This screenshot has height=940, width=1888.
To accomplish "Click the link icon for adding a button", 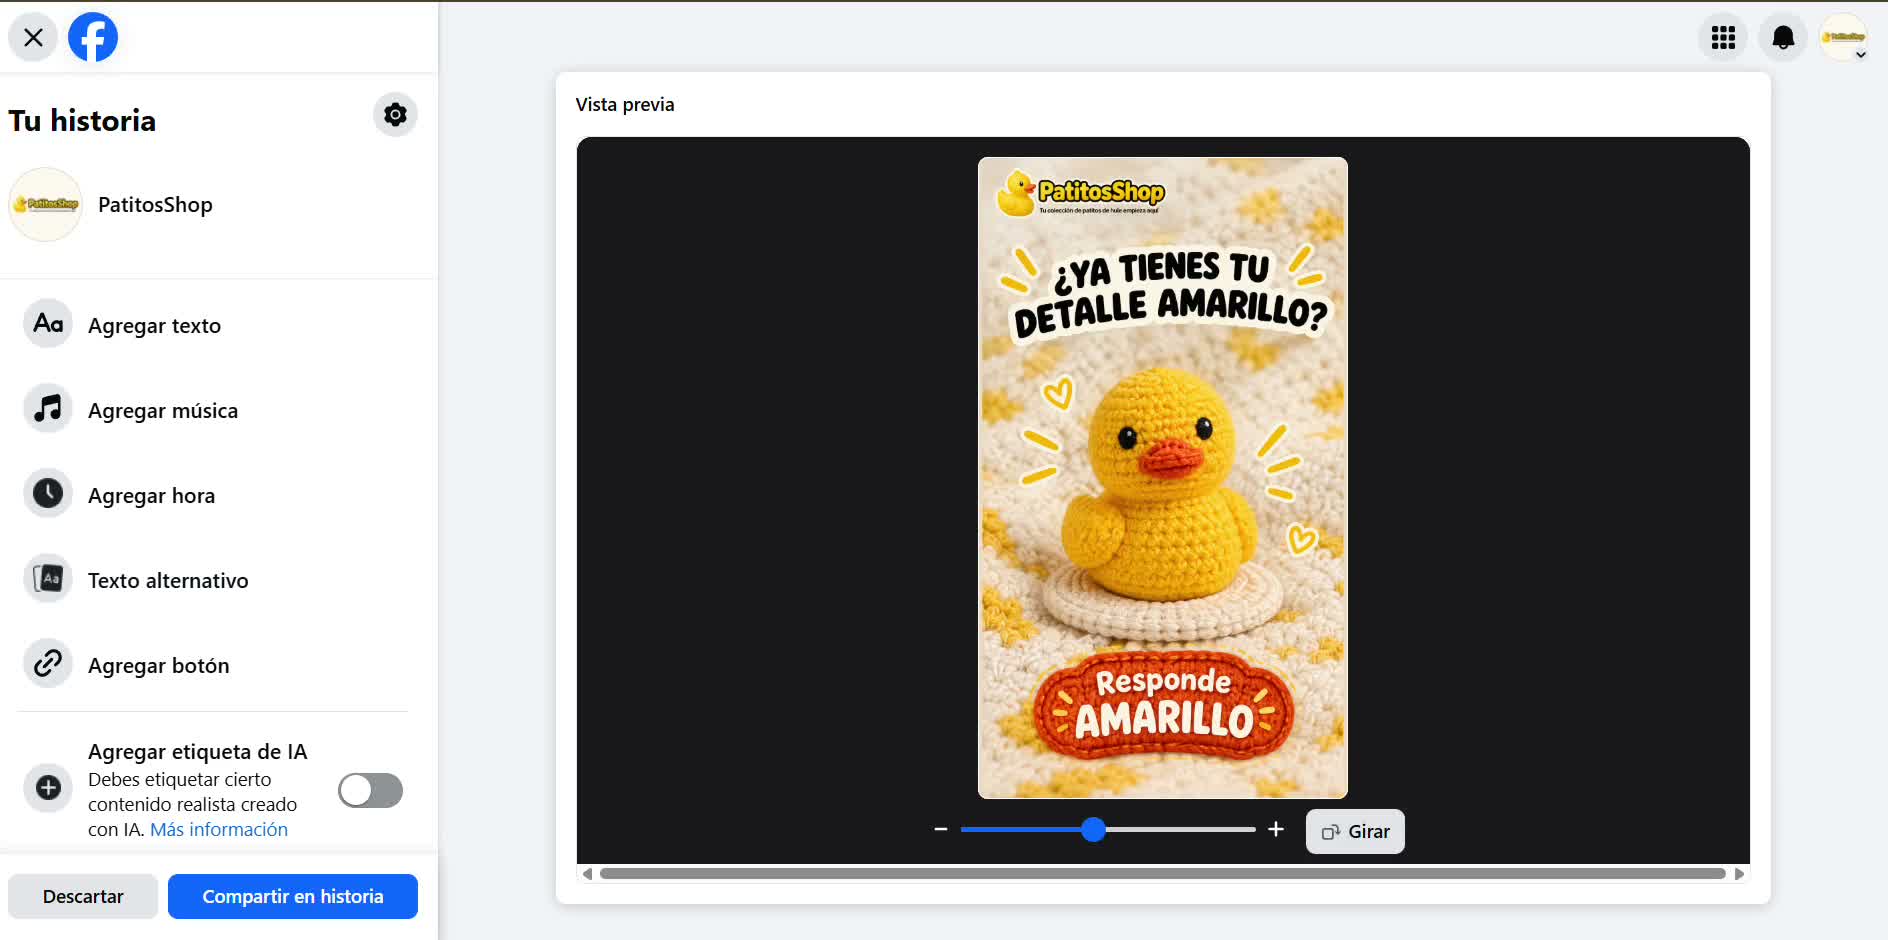I will point(48,664).
